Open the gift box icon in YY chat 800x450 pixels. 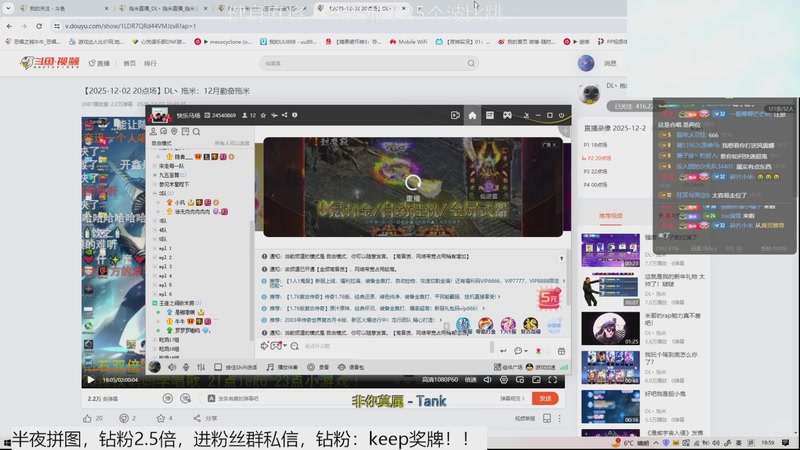pos(561,351)
